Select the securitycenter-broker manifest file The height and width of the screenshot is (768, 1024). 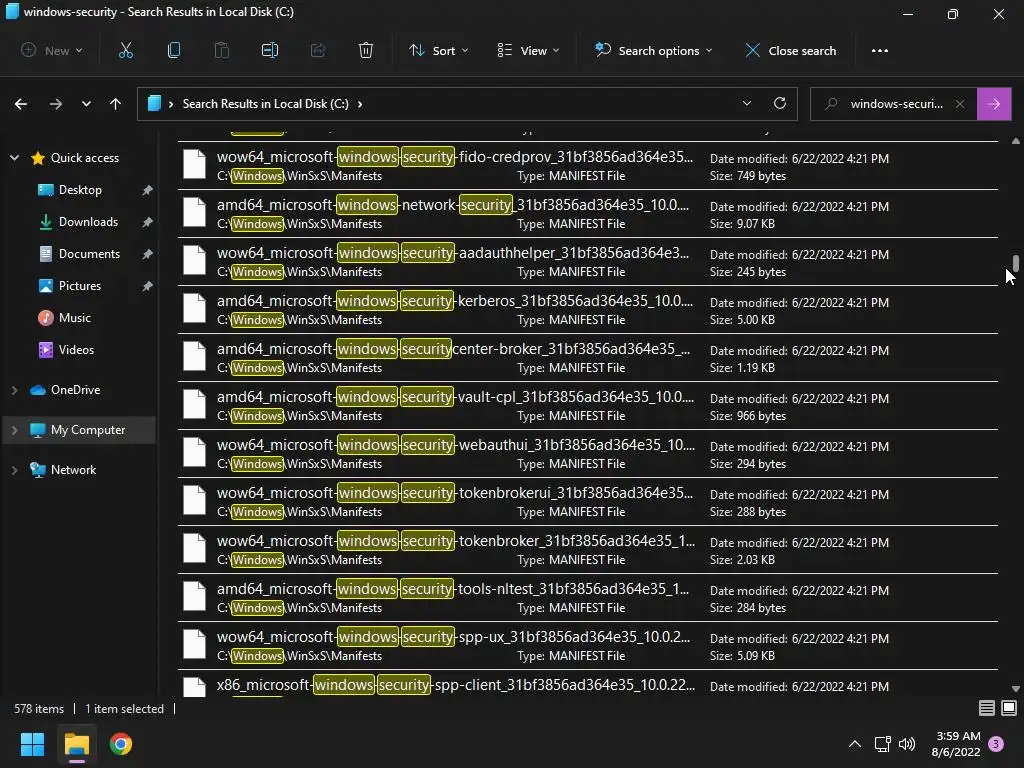point(588,358)
